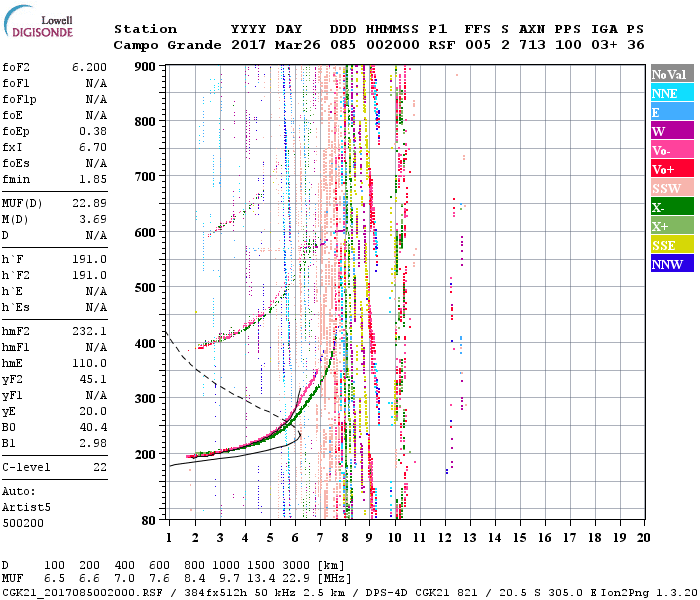Click the yE value 20.0
This screenshot has height=600, width=700.
[x=93, y=412]
